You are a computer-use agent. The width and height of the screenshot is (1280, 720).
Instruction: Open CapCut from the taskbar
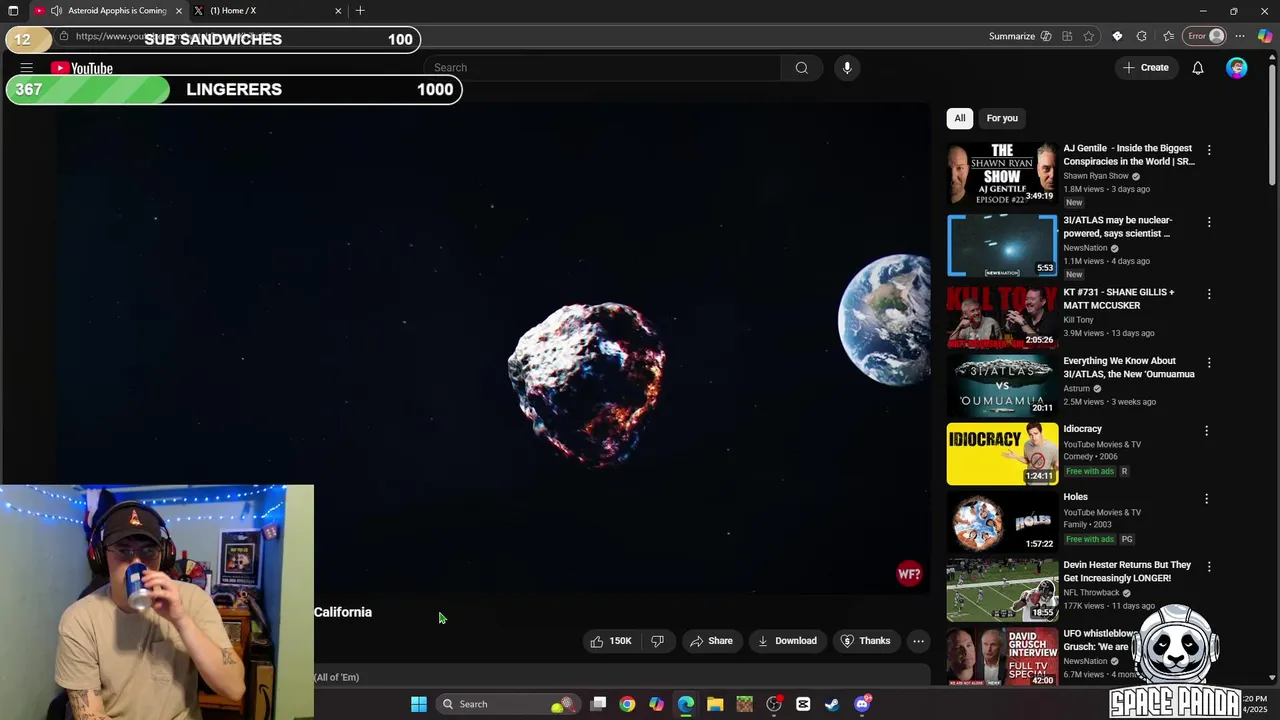(x=803, y=704)
